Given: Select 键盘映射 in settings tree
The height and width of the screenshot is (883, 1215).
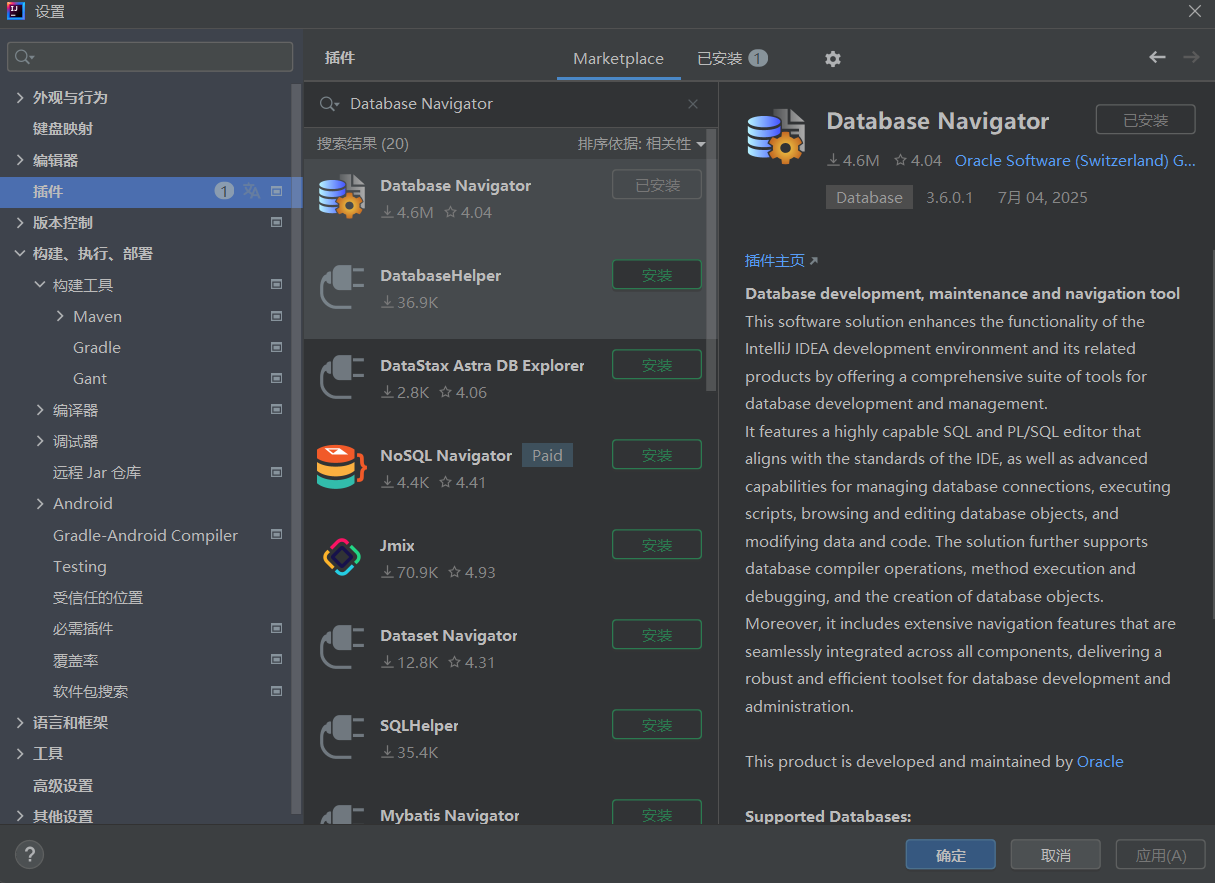Looking at the screenshot, I should coord(63,128).
